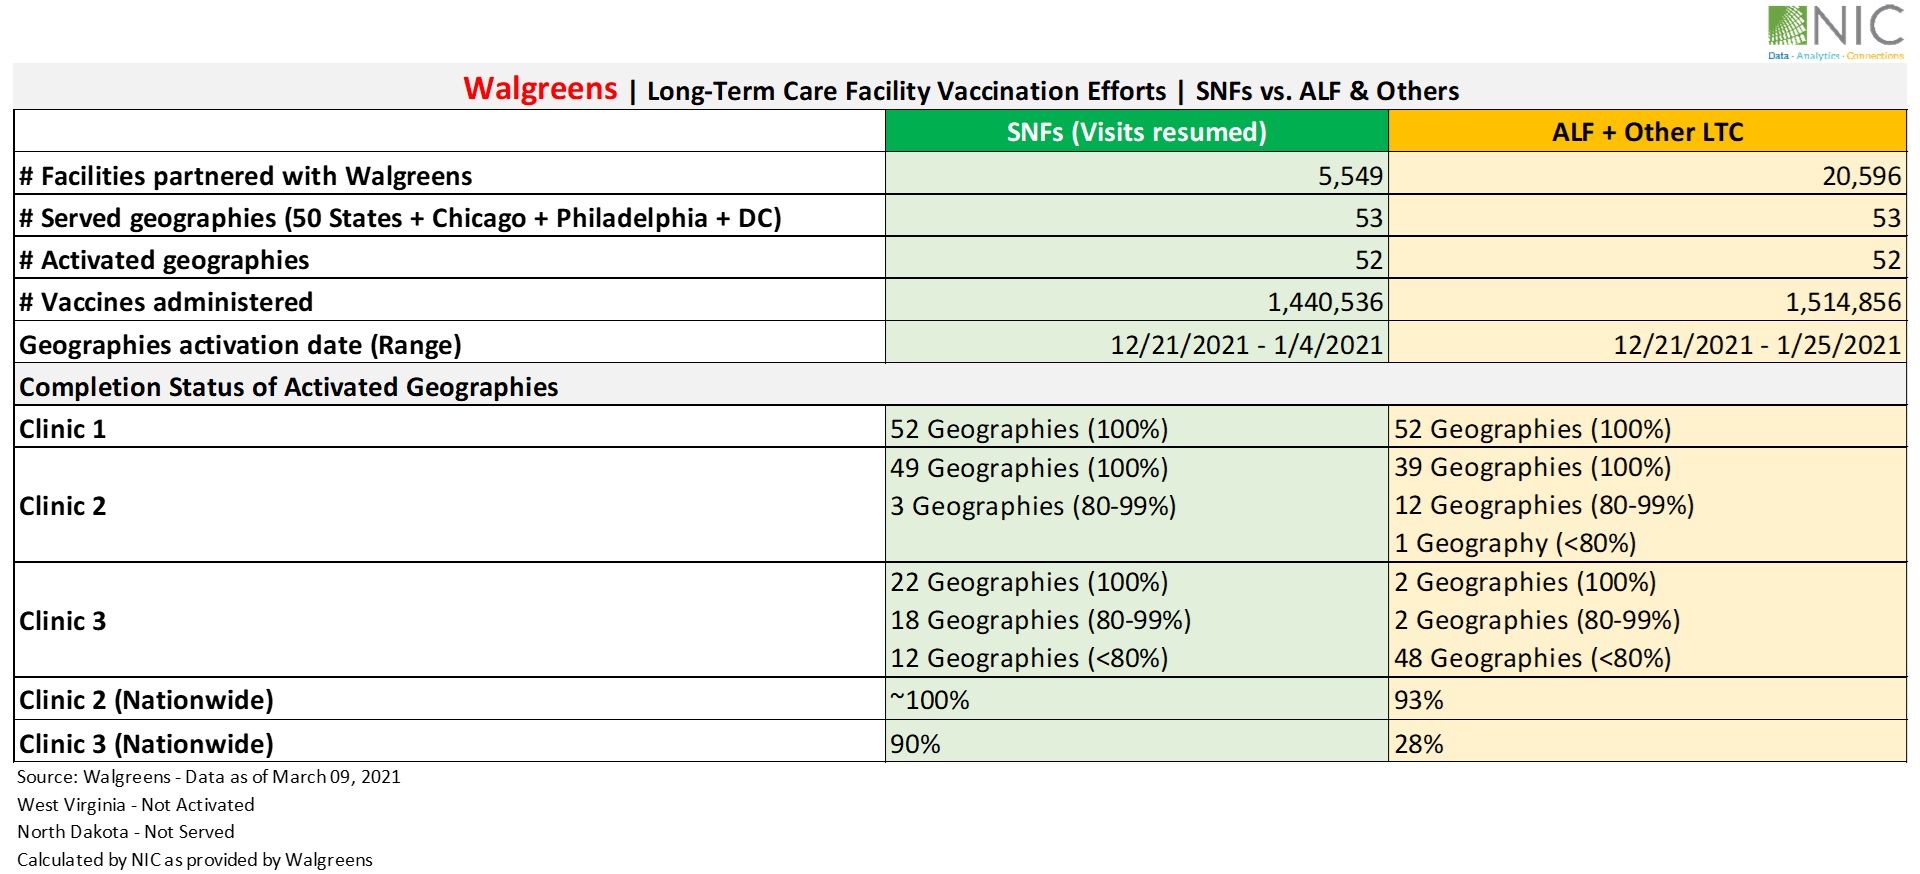
Task: Click the 'Clinic 3' row label
Action: click(62, 621)
